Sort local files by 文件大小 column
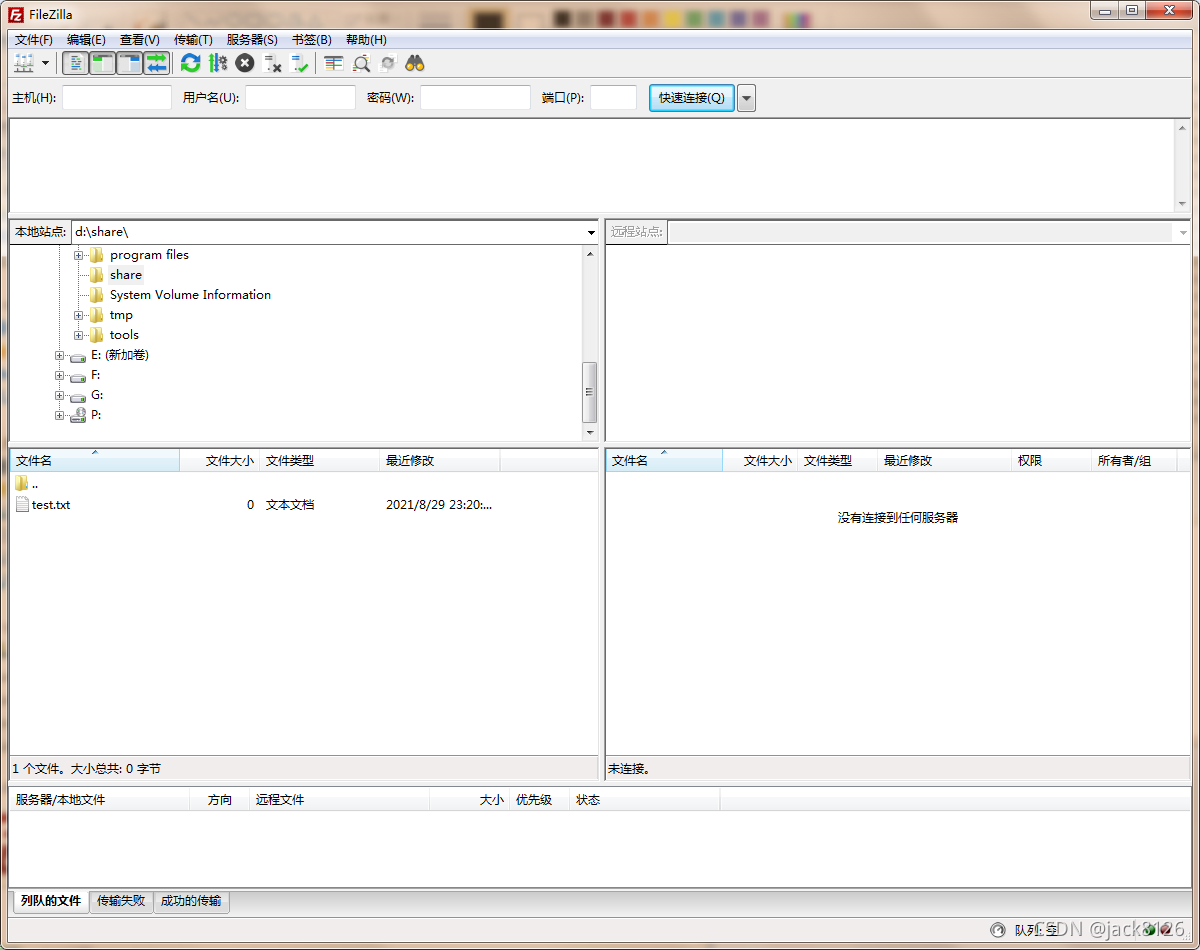Viewport: 1200px width, 950px height. click(x=220, y=461)
